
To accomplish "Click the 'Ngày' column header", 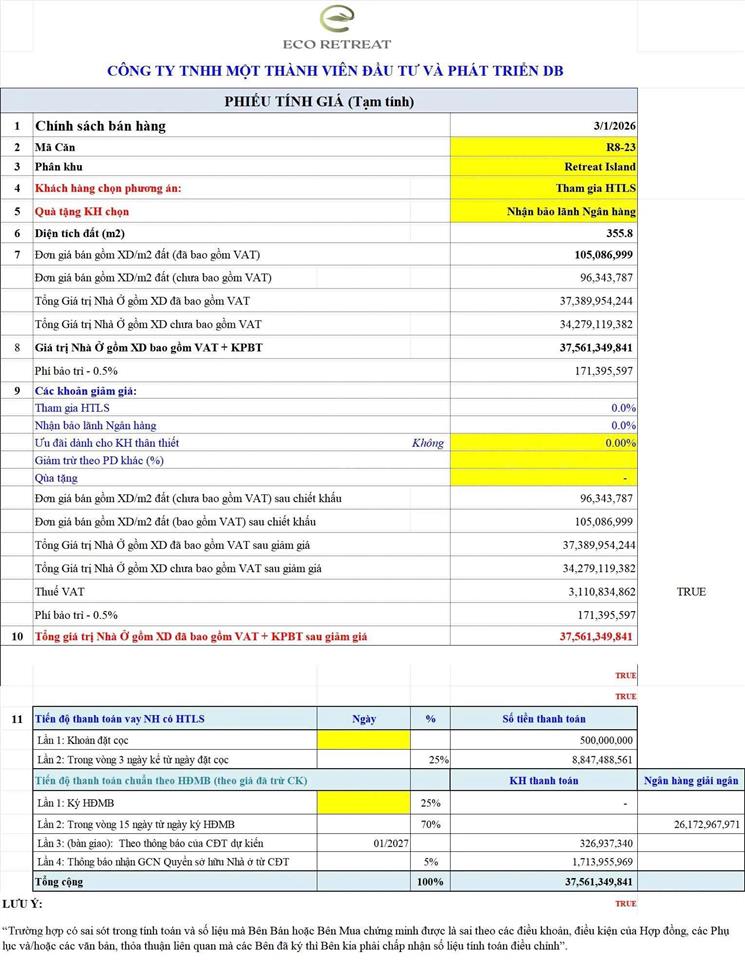I will point(364,719).
